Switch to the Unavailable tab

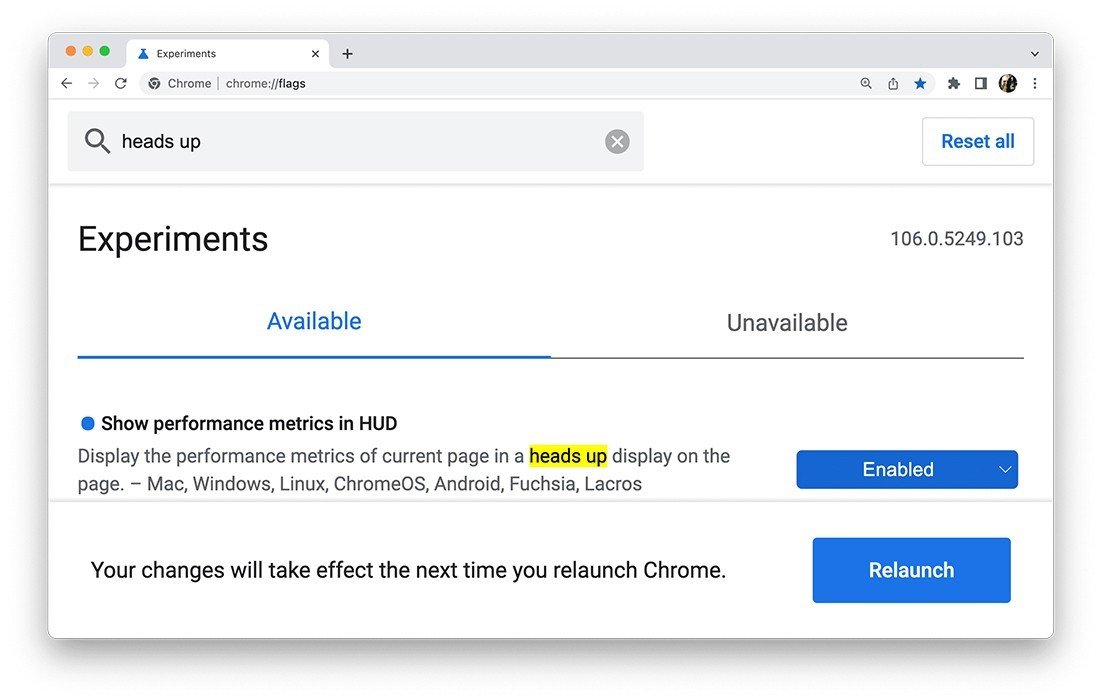[x=787, y=323]
